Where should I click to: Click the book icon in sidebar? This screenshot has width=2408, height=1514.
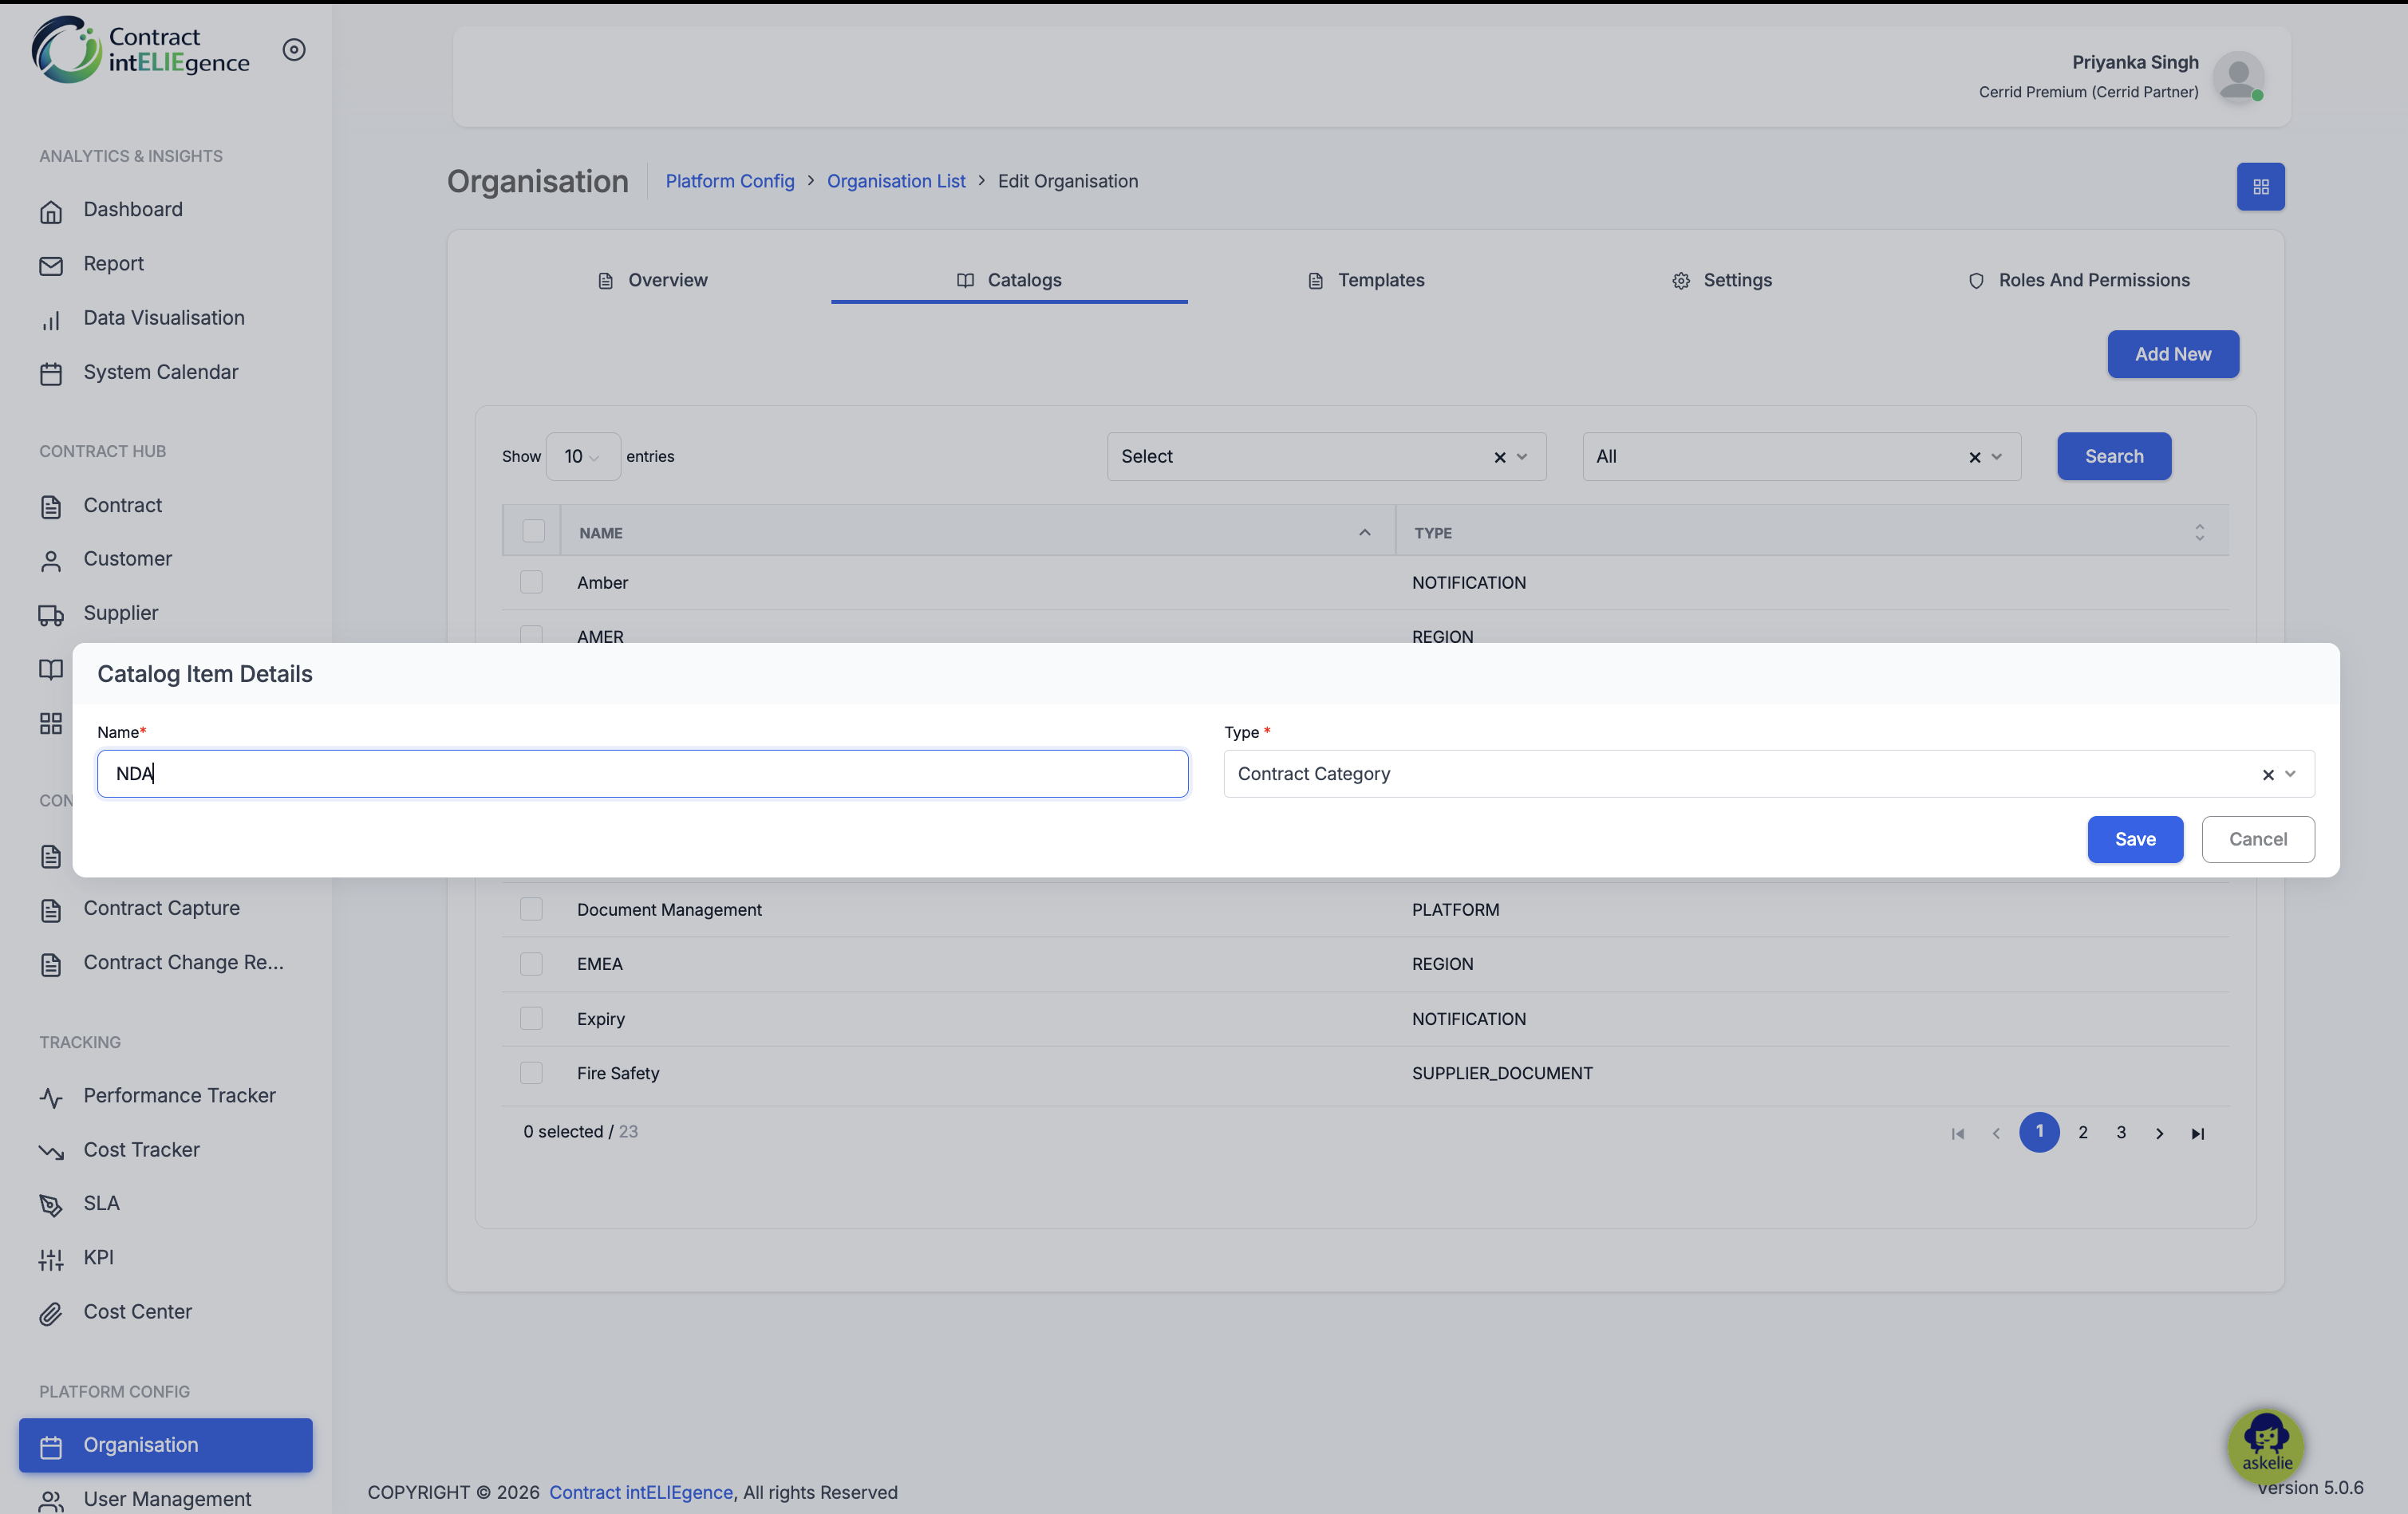click(x=51, y=669)
